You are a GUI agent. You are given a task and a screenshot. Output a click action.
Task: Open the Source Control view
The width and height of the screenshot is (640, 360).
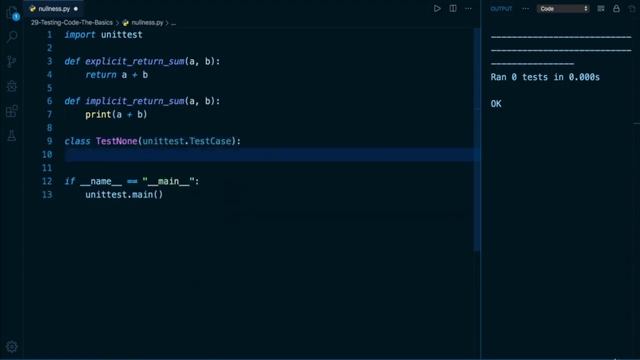pos(12,61)
